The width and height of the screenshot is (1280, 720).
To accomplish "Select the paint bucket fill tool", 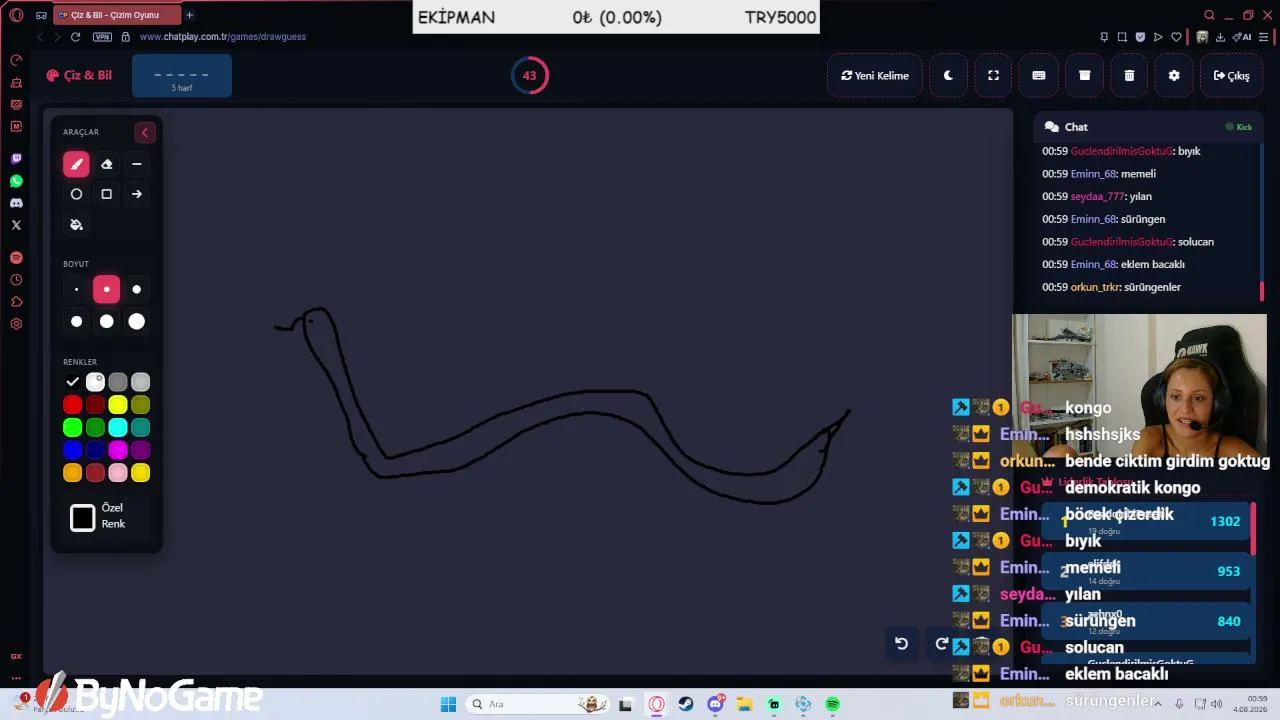I will point(76,224).
